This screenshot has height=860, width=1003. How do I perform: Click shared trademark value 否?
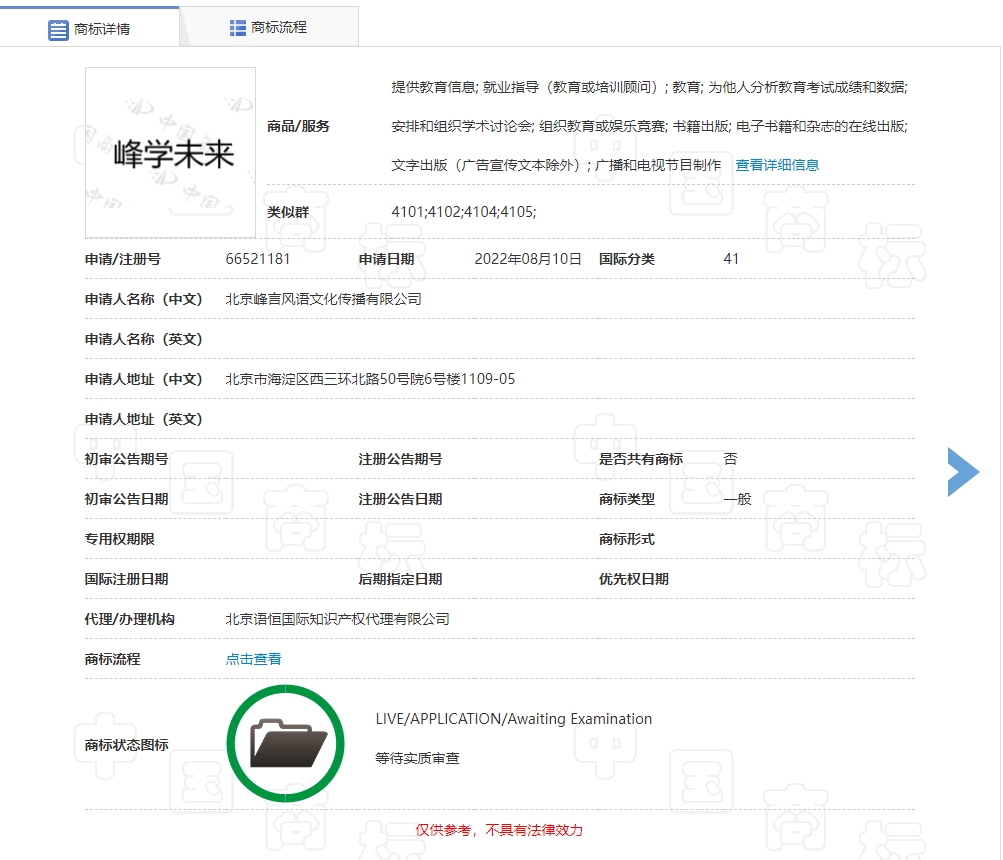(731, 459)
